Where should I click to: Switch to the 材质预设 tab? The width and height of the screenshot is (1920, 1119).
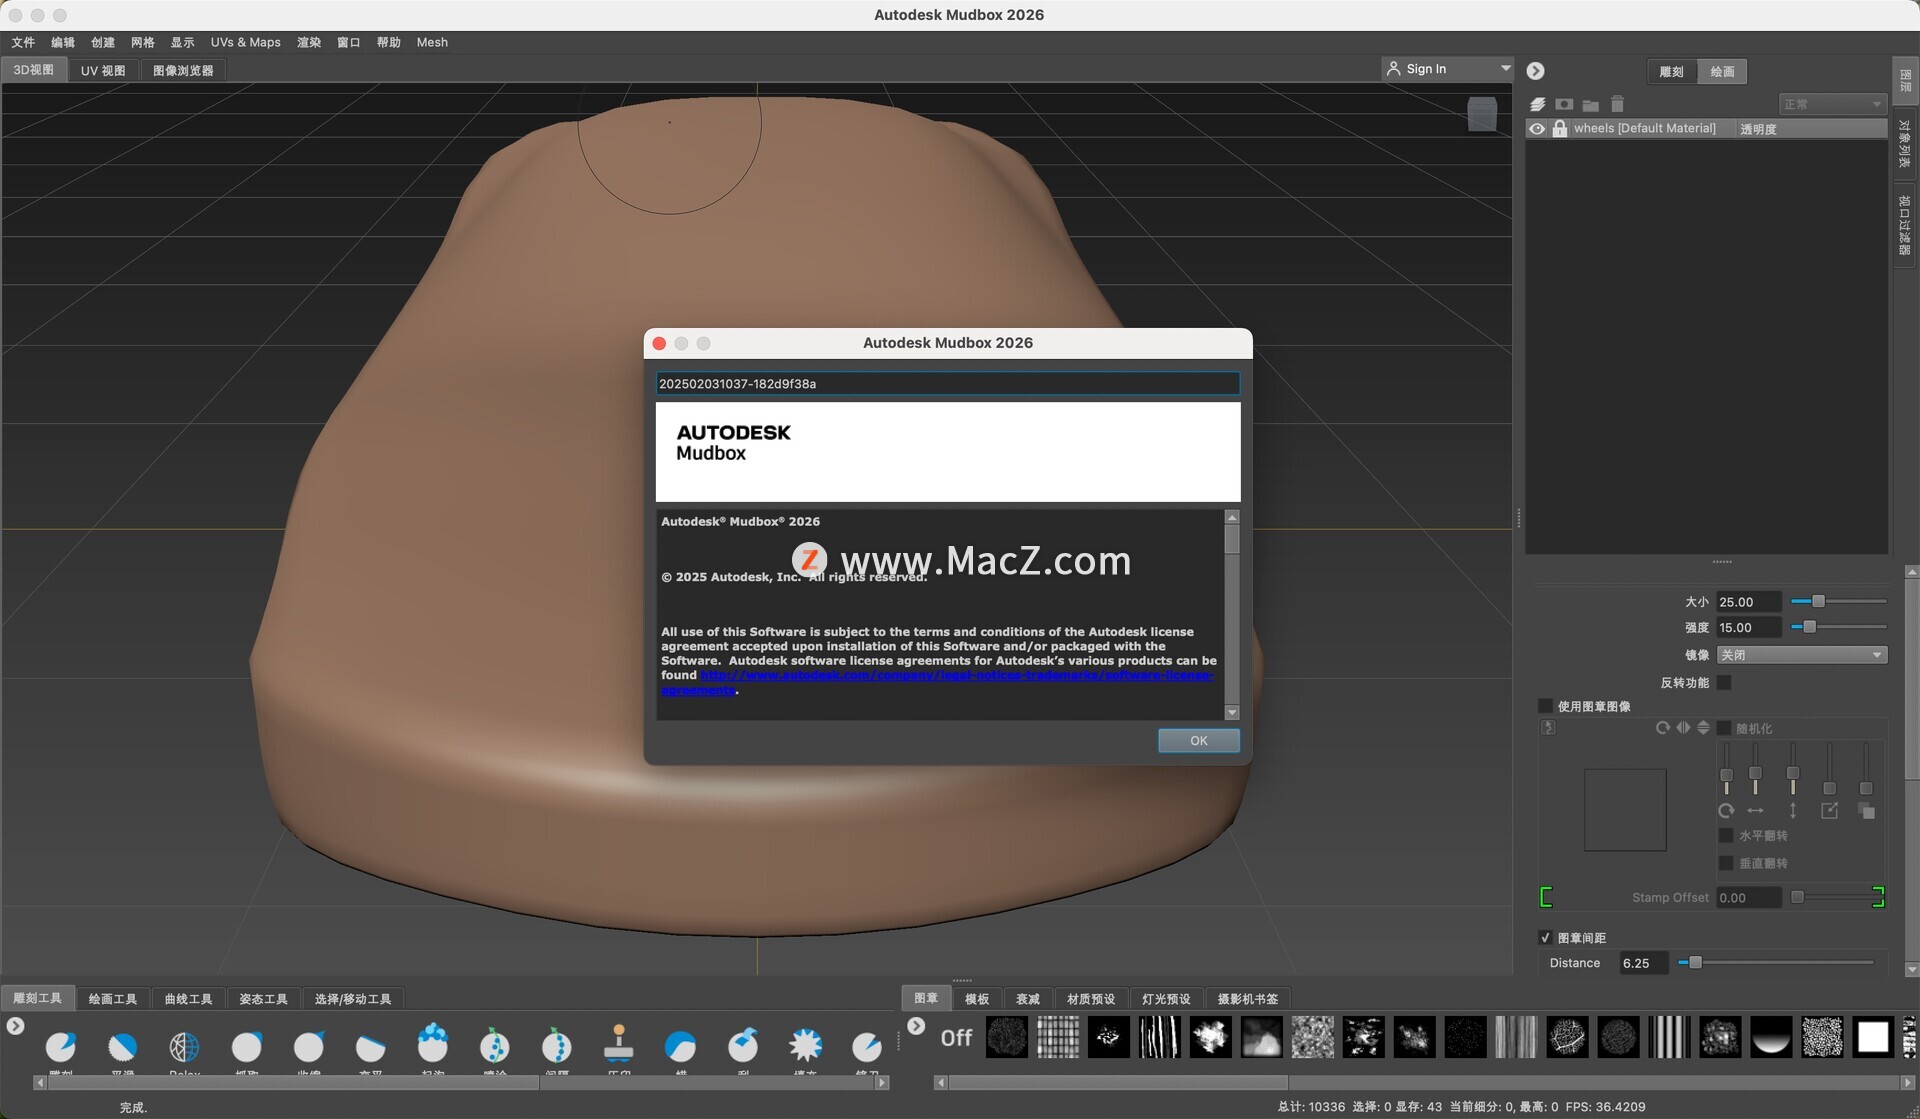1091,999
